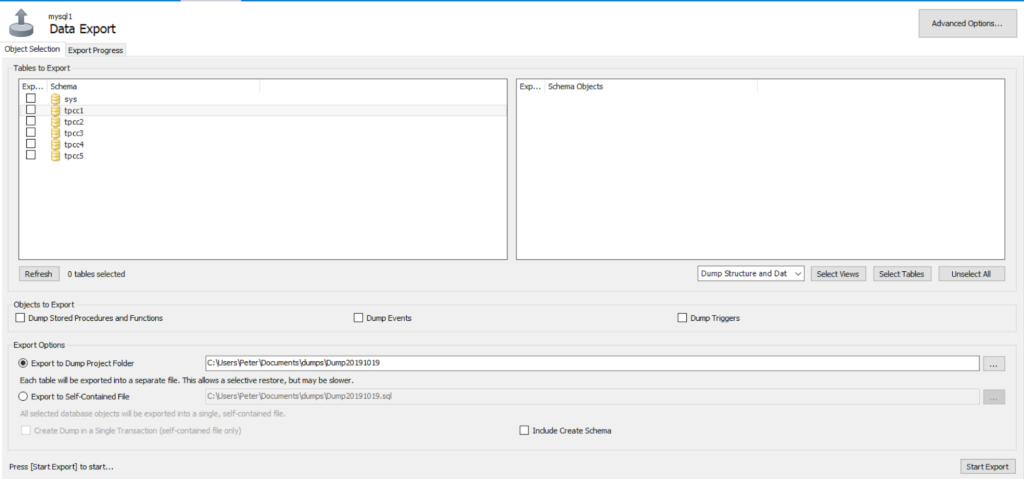This screenshot has height=479, width=1024.
Task: Click the Schema column header
Action: pyautogui.click(x=153, y=86)
